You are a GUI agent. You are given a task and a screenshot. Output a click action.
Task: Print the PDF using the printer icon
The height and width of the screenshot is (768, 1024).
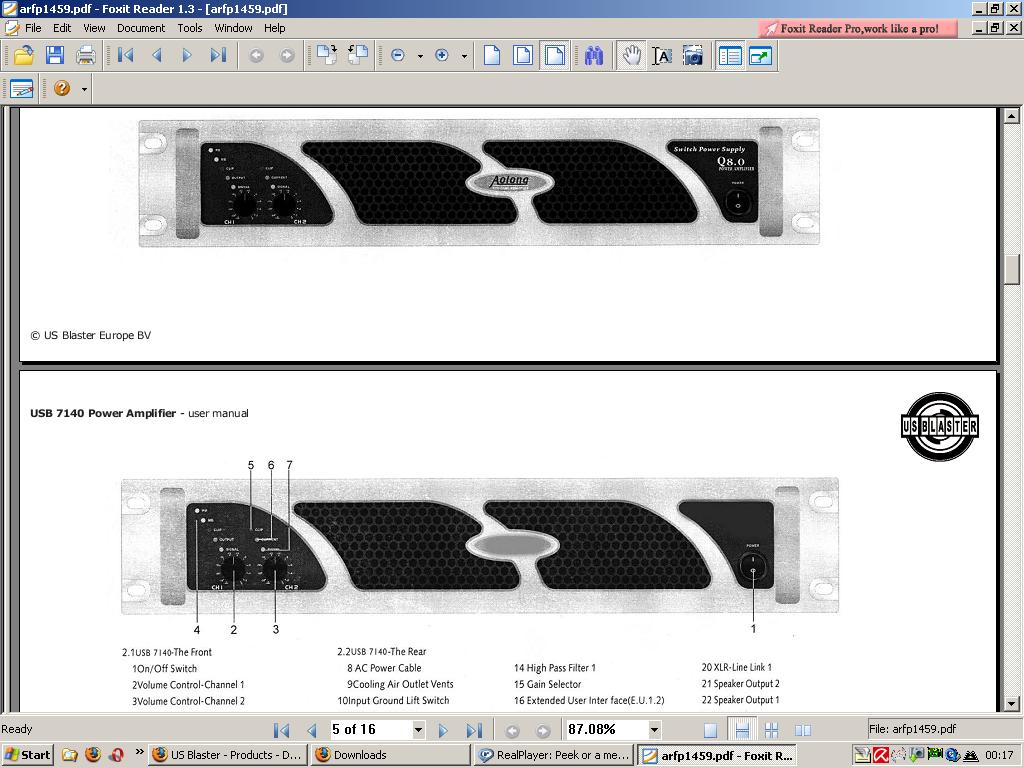86,56
